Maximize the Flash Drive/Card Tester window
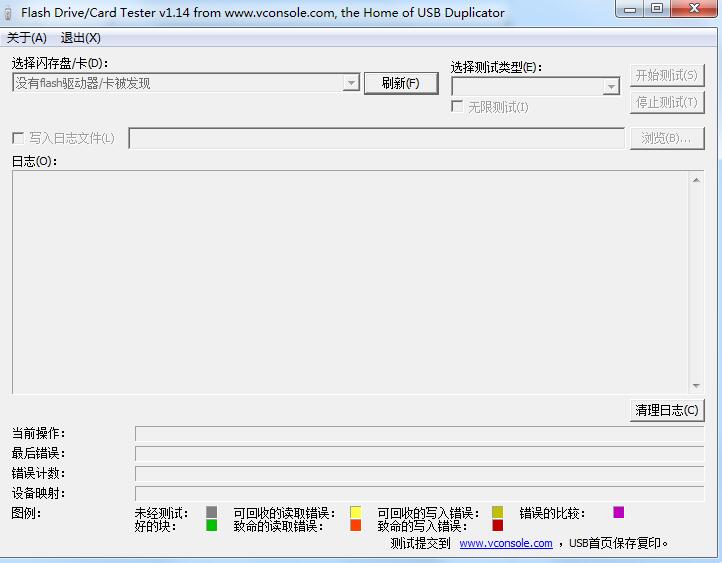 (x=657, y=9)
